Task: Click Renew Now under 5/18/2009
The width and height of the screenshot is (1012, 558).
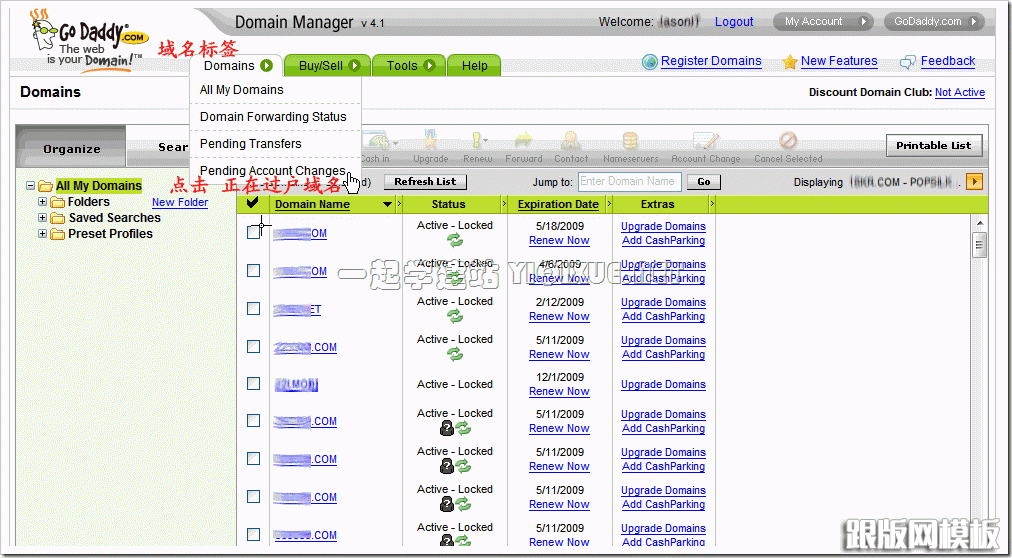Action: 559,241
